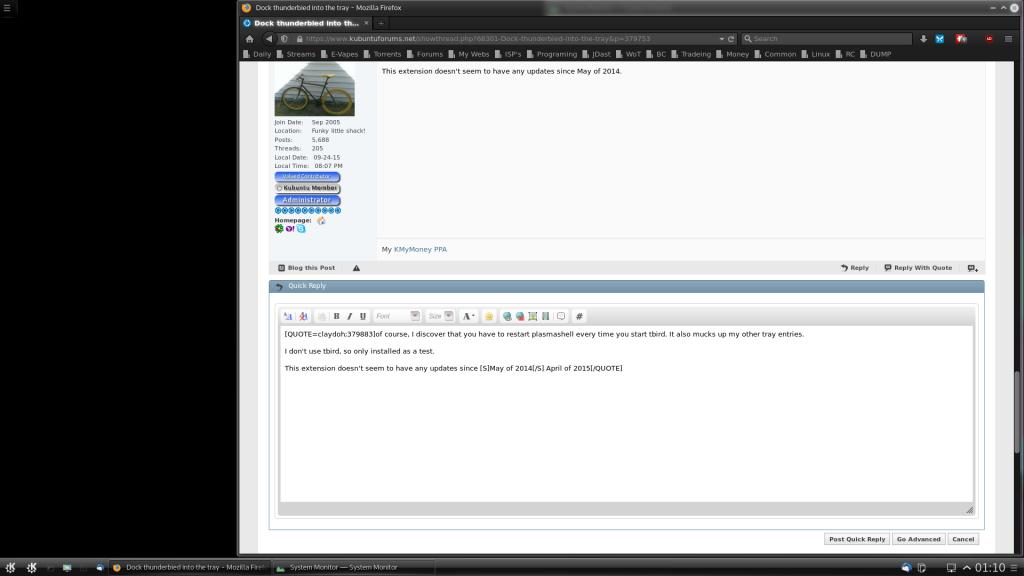Grab the editor resize handle corner
Viewport: 1024px width, 576px height.
[969, 510]
